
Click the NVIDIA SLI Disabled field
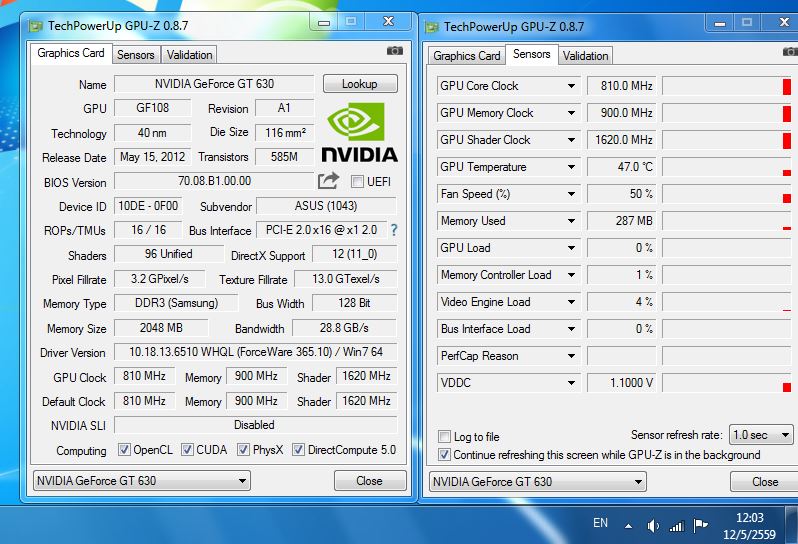[x=255, y=425]
